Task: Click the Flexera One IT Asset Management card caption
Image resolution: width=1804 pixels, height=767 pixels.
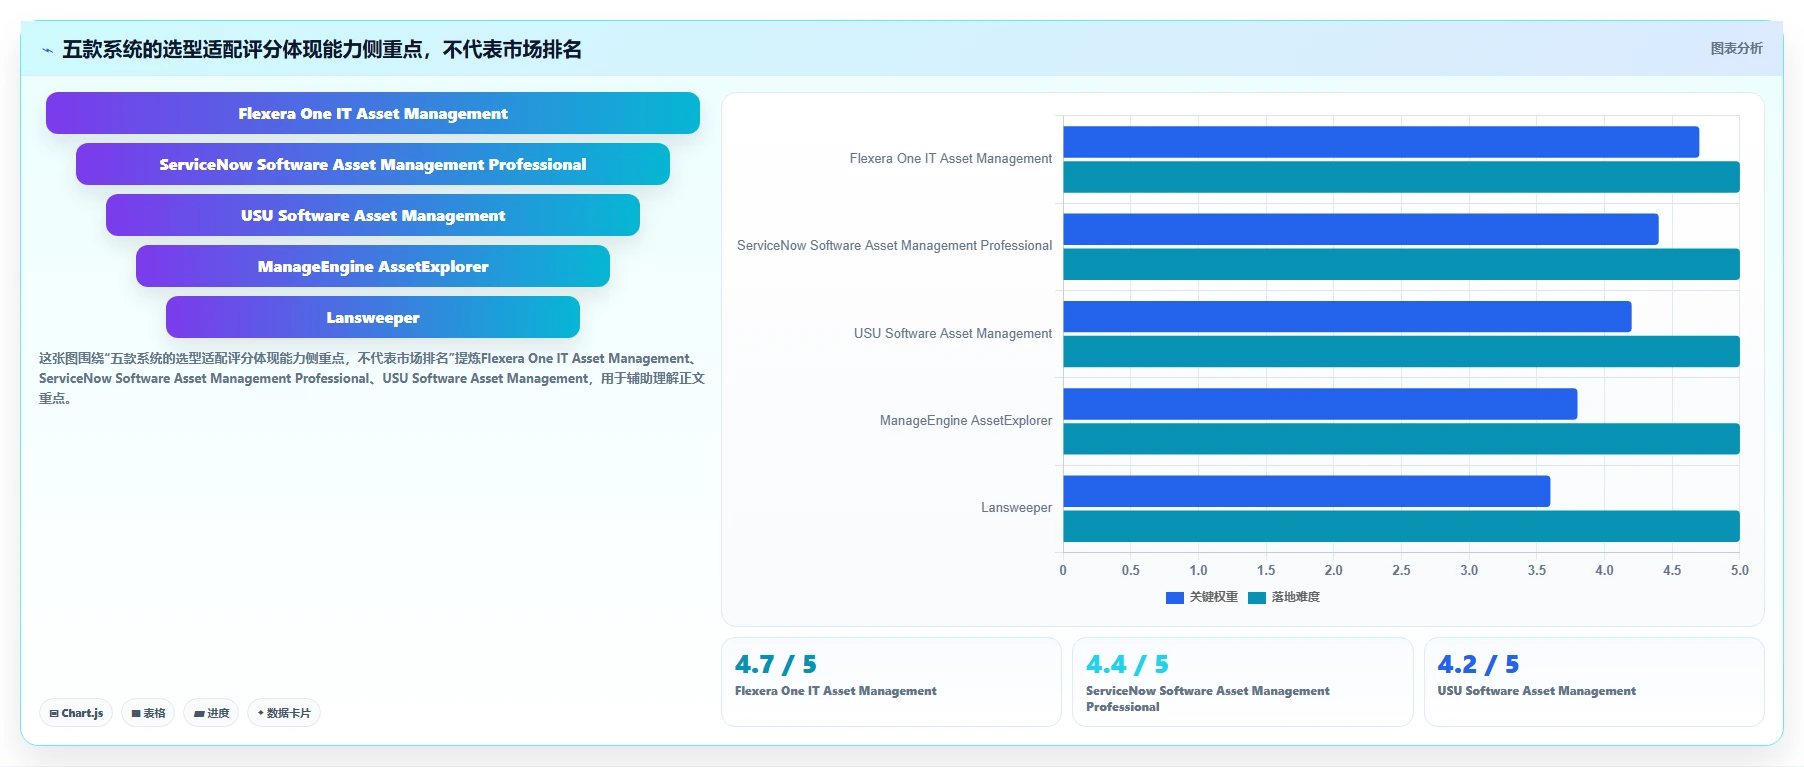Action: [x=836, y=691]
